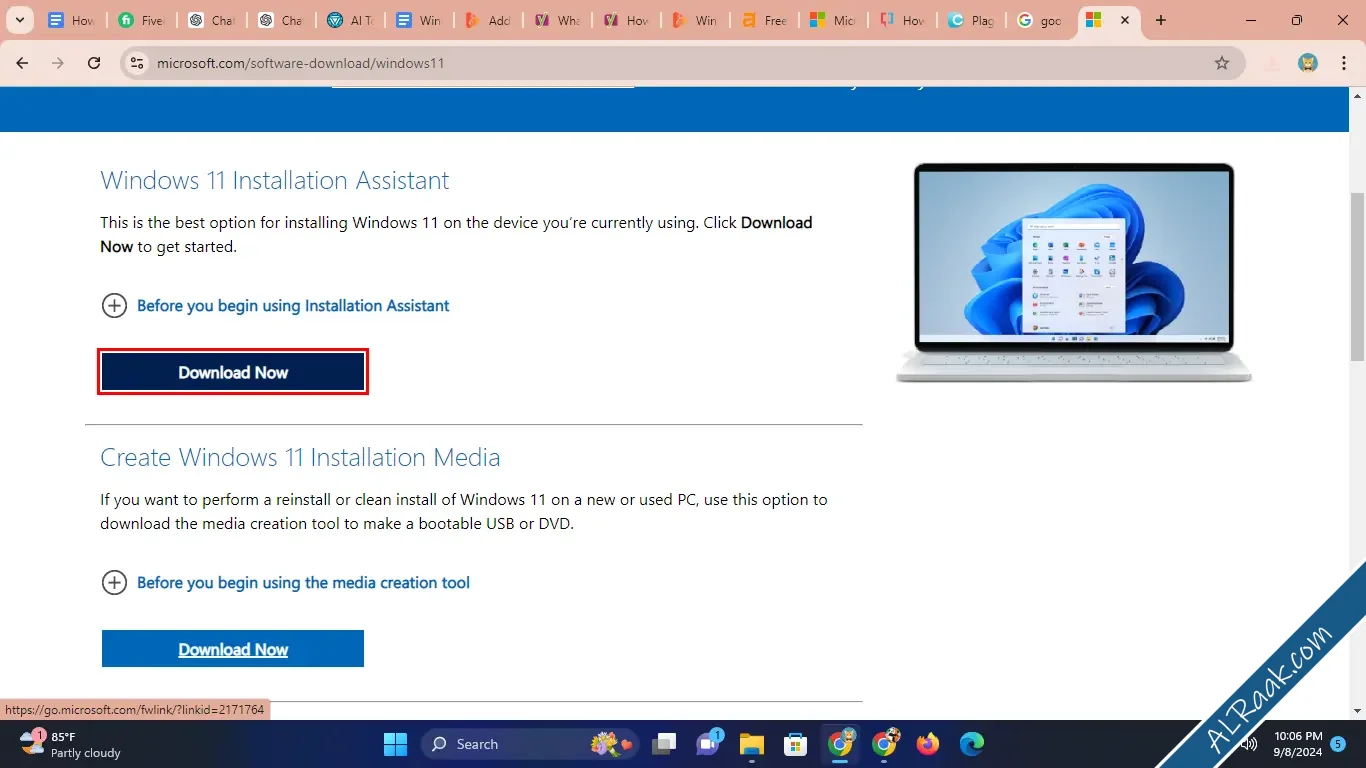The height and width of the screenshot is (768, 1366).
Task: Open the Windows Start menu
Action: (x=396, y=744)
